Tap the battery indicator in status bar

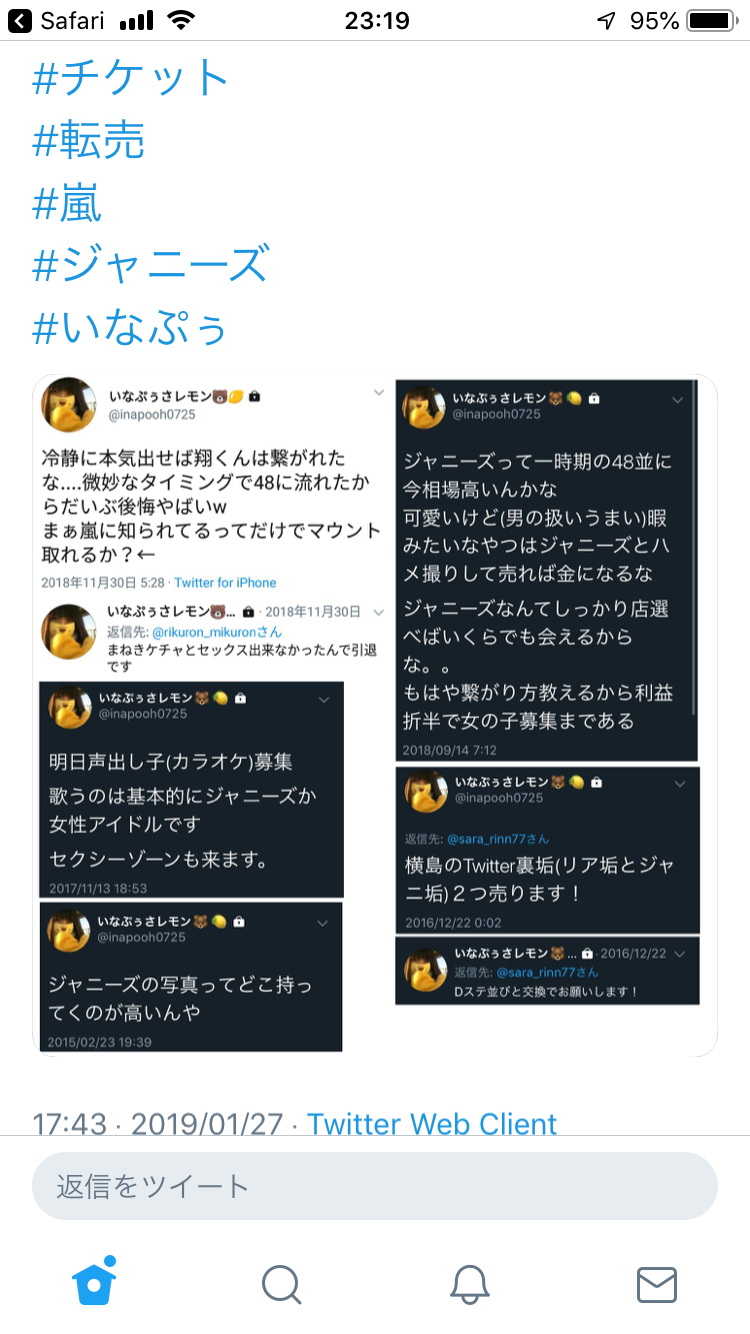coord(711,20)
